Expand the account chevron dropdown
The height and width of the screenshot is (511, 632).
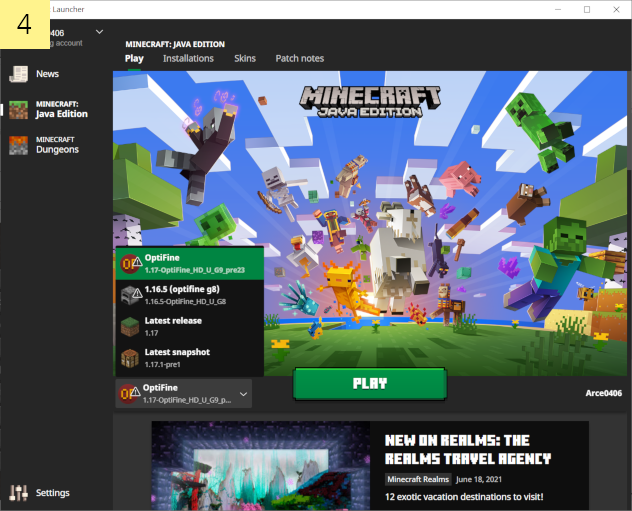point(99,31)
